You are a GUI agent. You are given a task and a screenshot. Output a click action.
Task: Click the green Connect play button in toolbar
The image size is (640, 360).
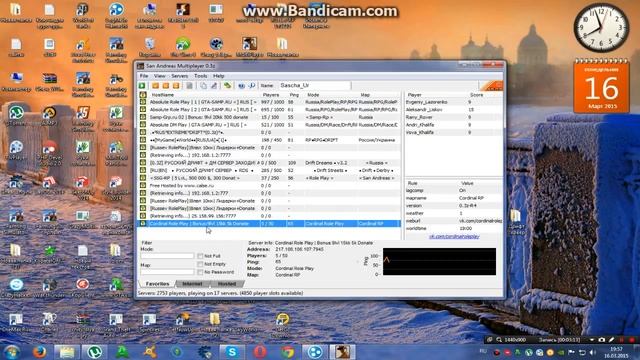[142, 86]
